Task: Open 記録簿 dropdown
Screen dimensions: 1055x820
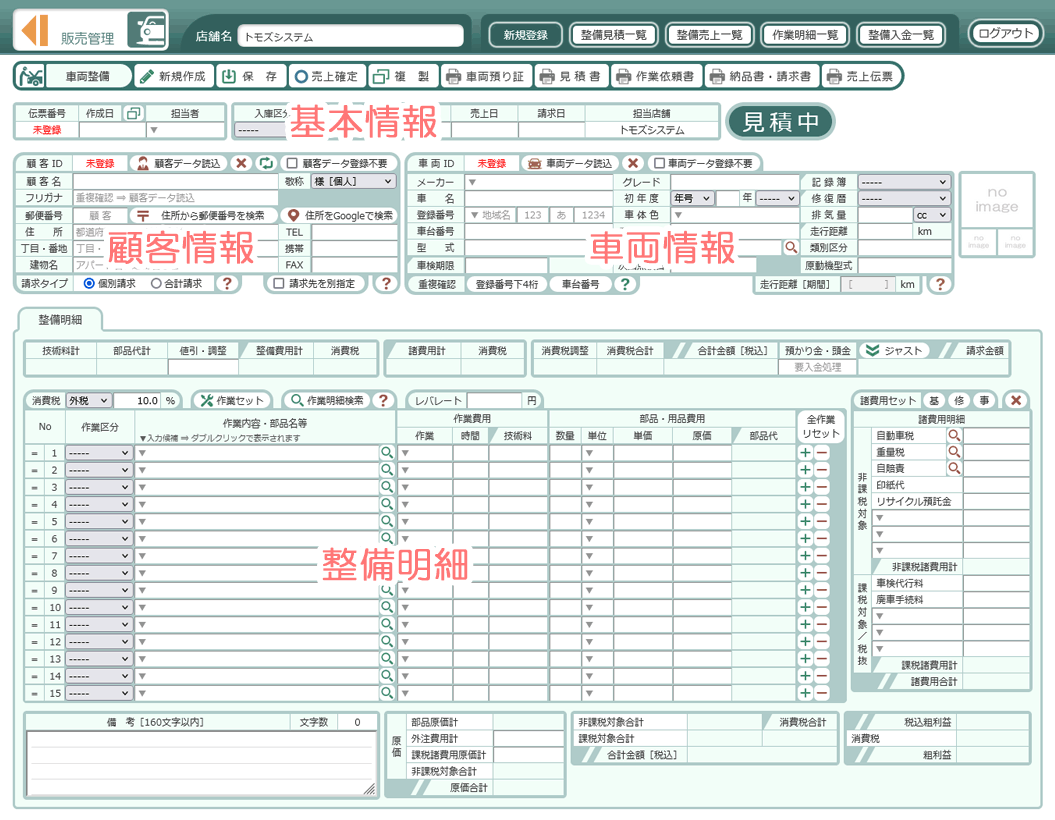Action: pyautogui.click(x=904, y=182)
